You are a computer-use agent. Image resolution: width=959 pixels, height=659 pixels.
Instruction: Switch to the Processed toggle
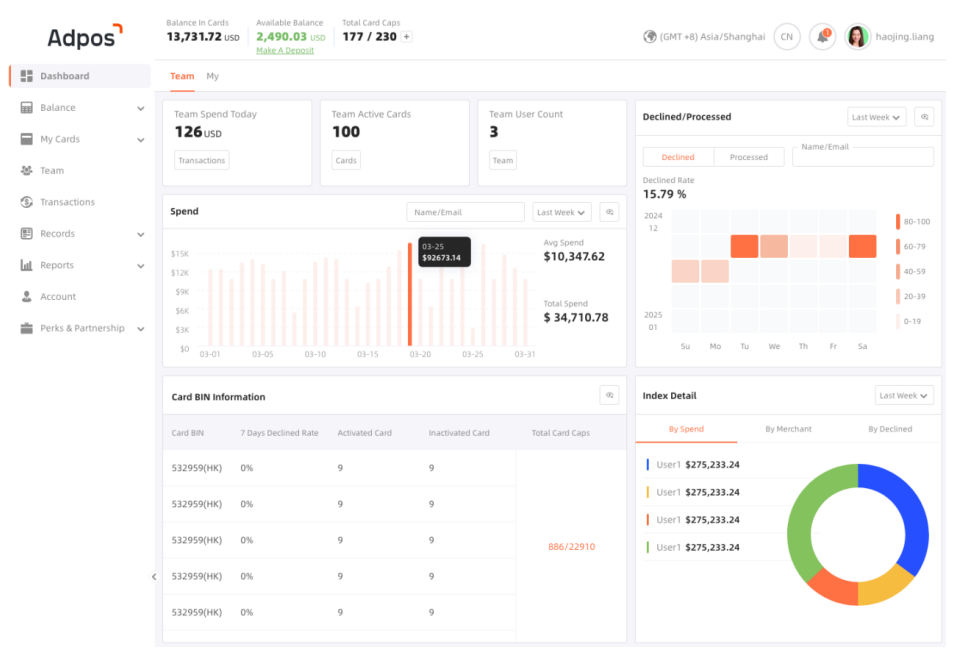point(748,157)
